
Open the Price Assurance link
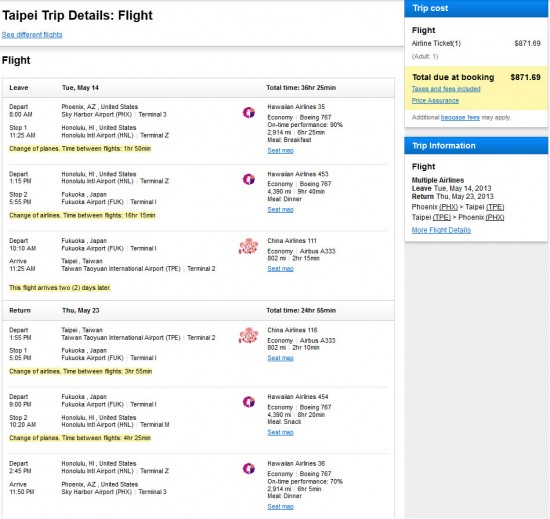pyautogui.click(x=435, y=101)
